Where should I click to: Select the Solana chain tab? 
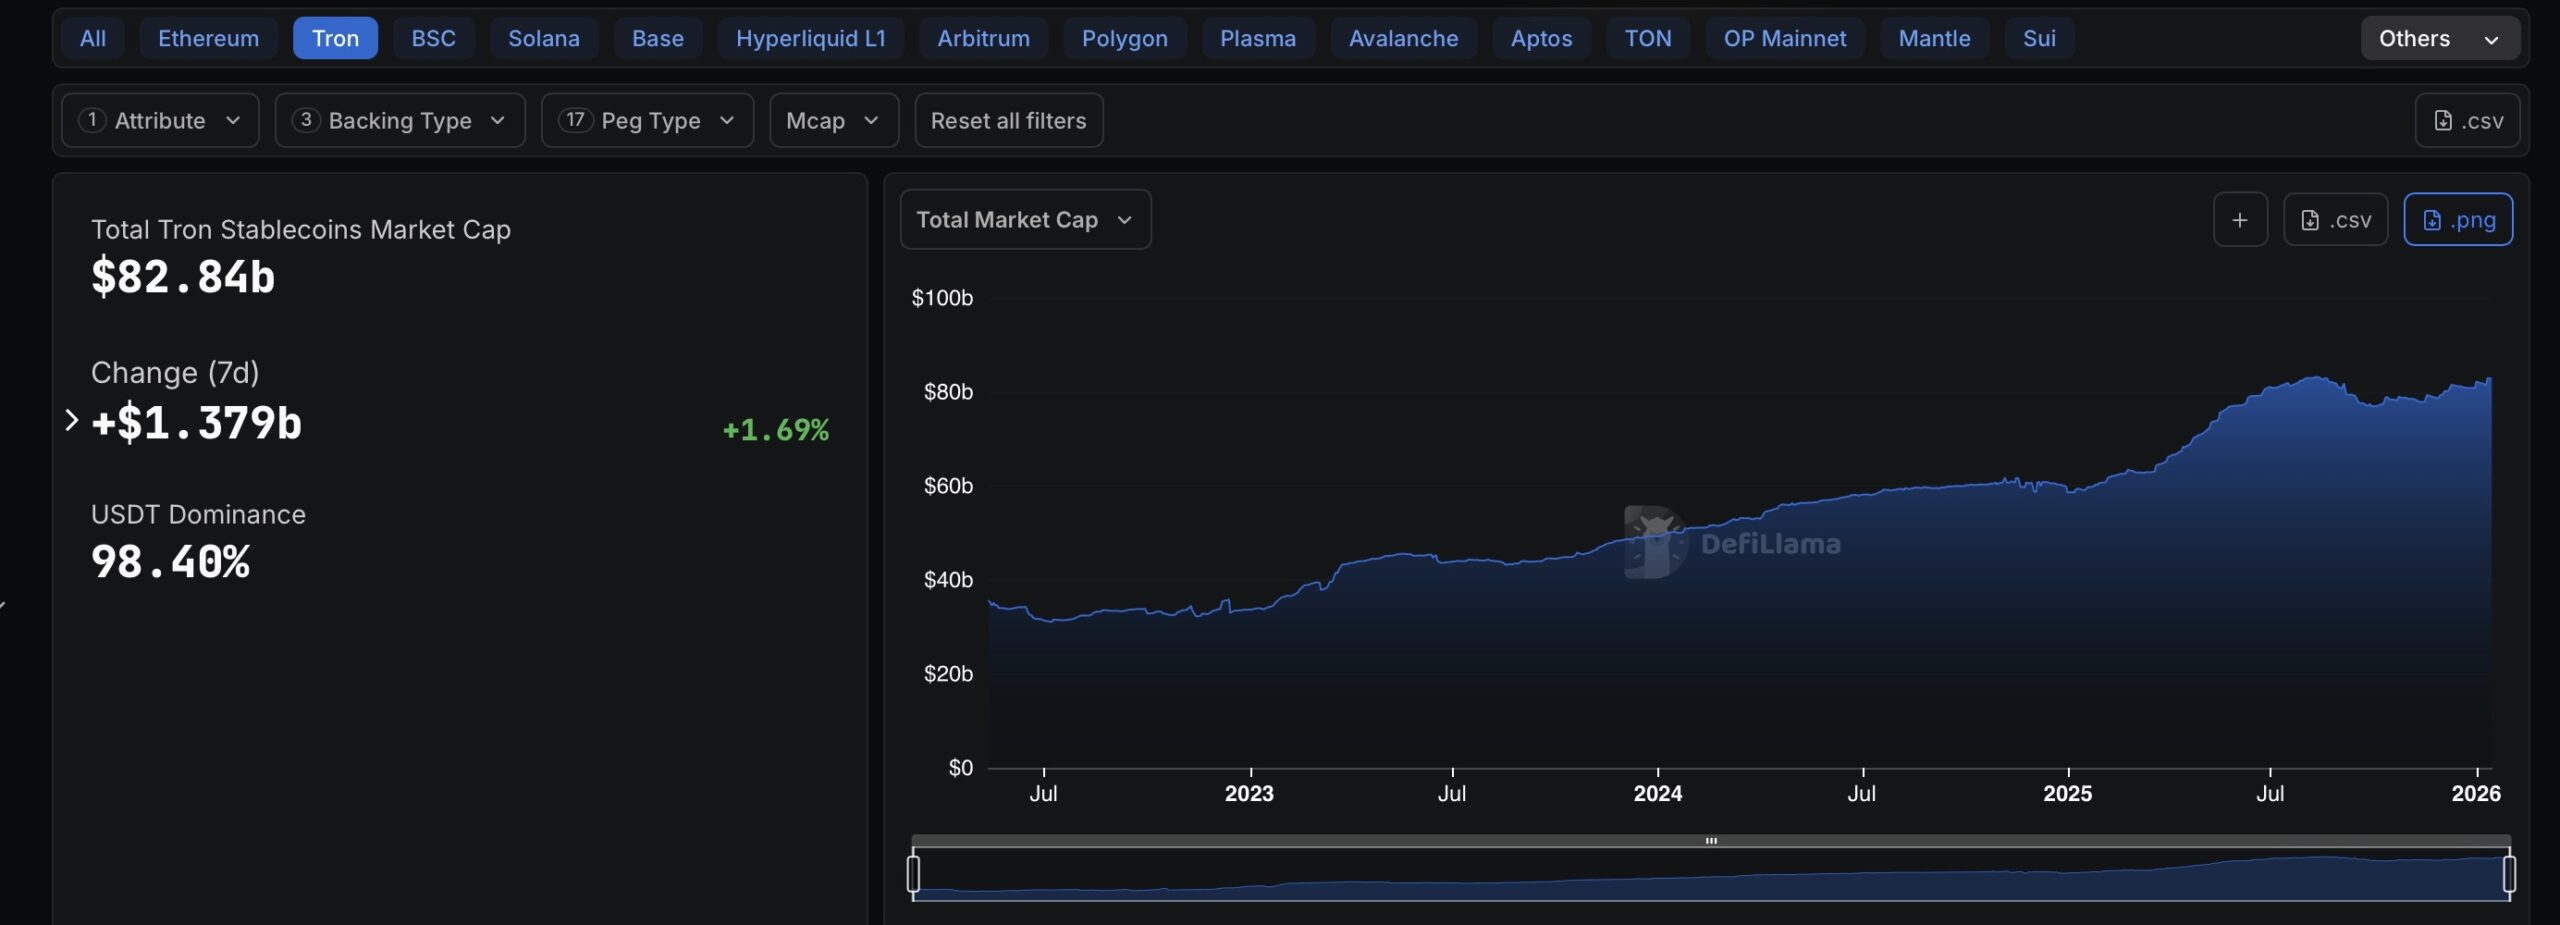click(x=544, y=38)
